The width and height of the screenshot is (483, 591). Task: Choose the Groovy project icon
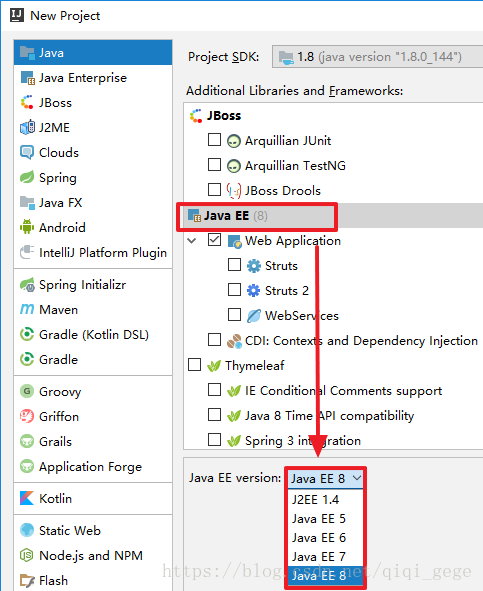27,391
